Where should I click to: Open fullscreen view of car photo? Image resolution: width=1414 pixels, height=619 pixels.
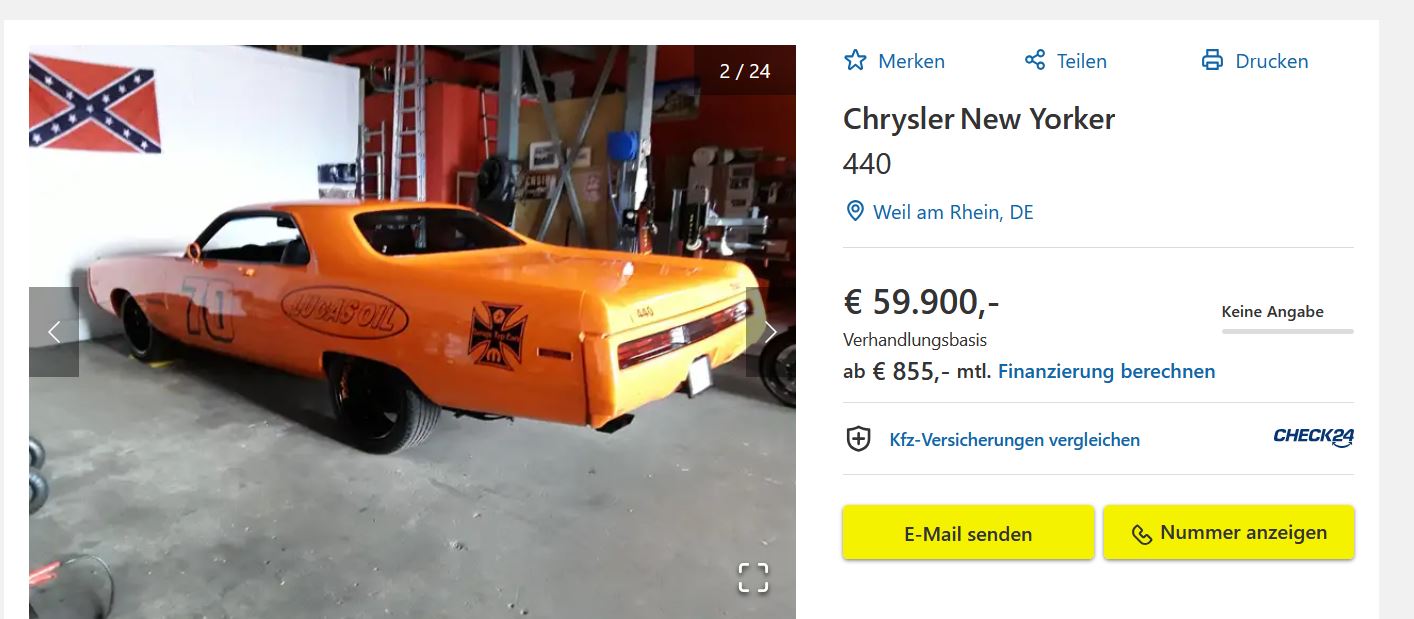coord(753,577)
